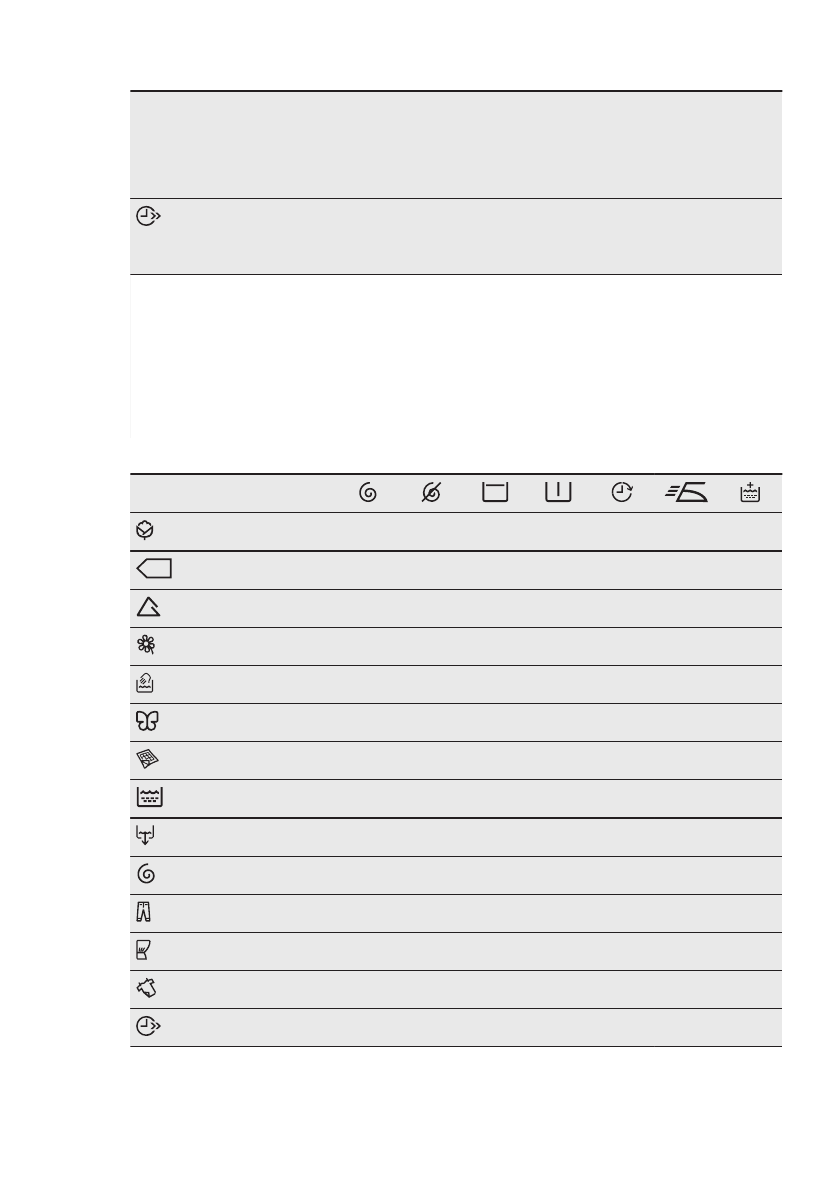Viewport: 839px width, 1191px height.
Task: Click the extra rinse plus tub icon
Action: tap(750, 492)
